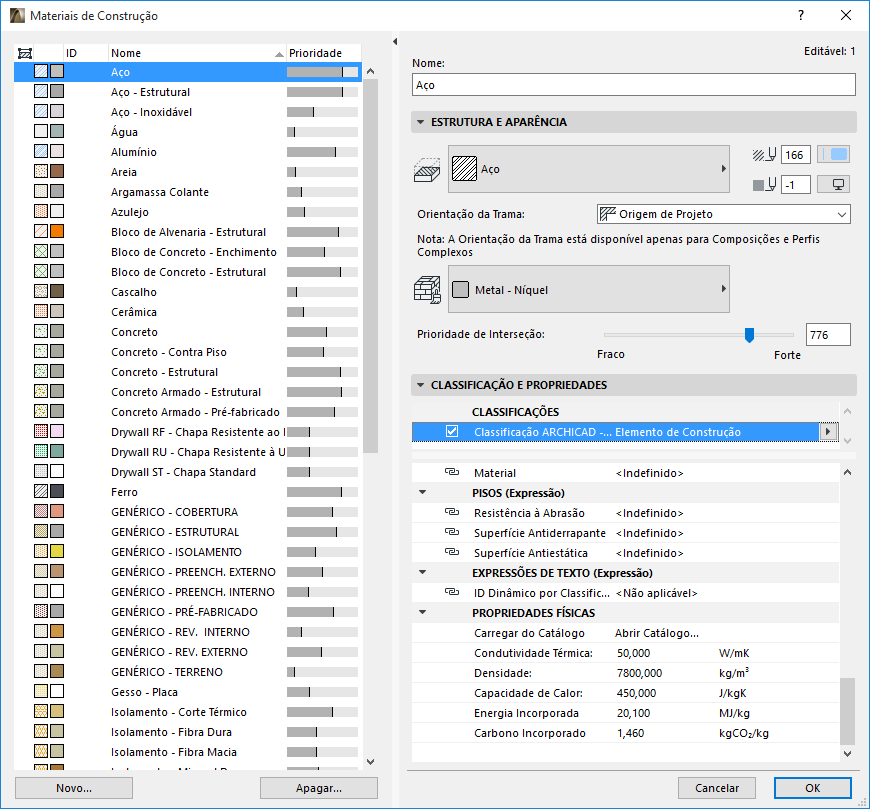
Task: Collapse the Classificação e Propriedades section
Action: pos(421,385)
